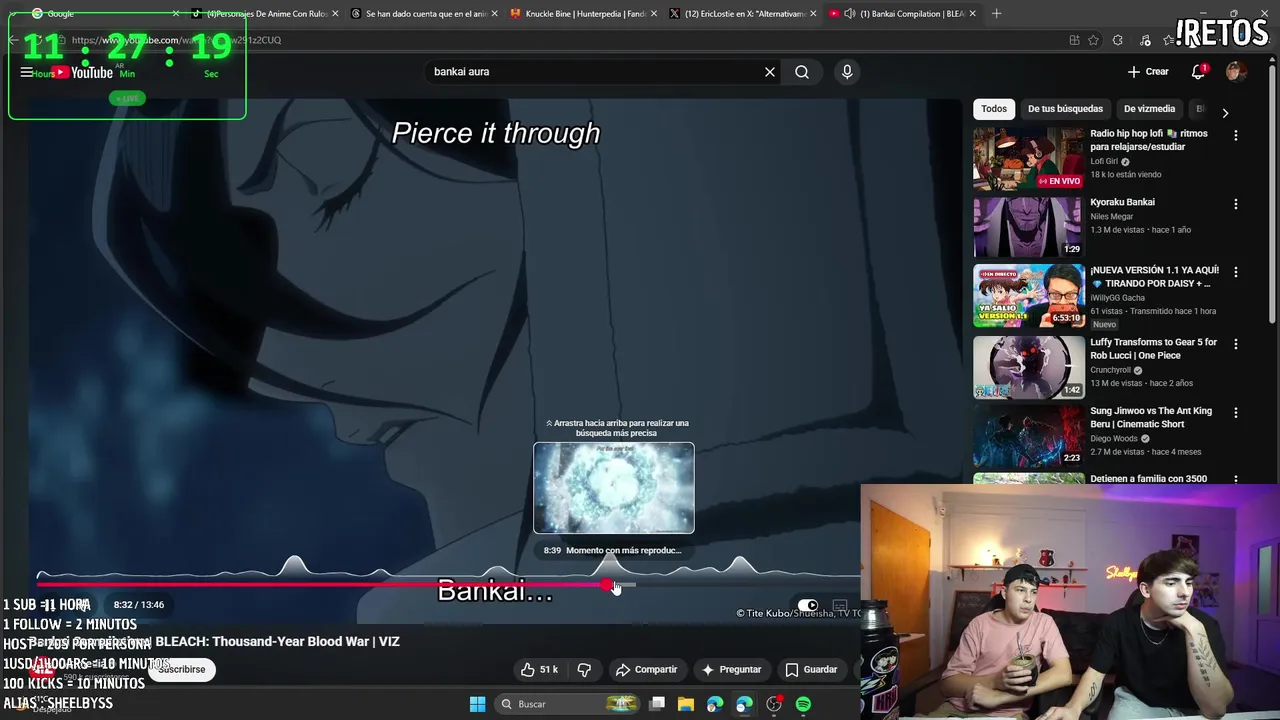Open options for 'Sung Jinwoo vs The Ant King' video

(1236, 412)
